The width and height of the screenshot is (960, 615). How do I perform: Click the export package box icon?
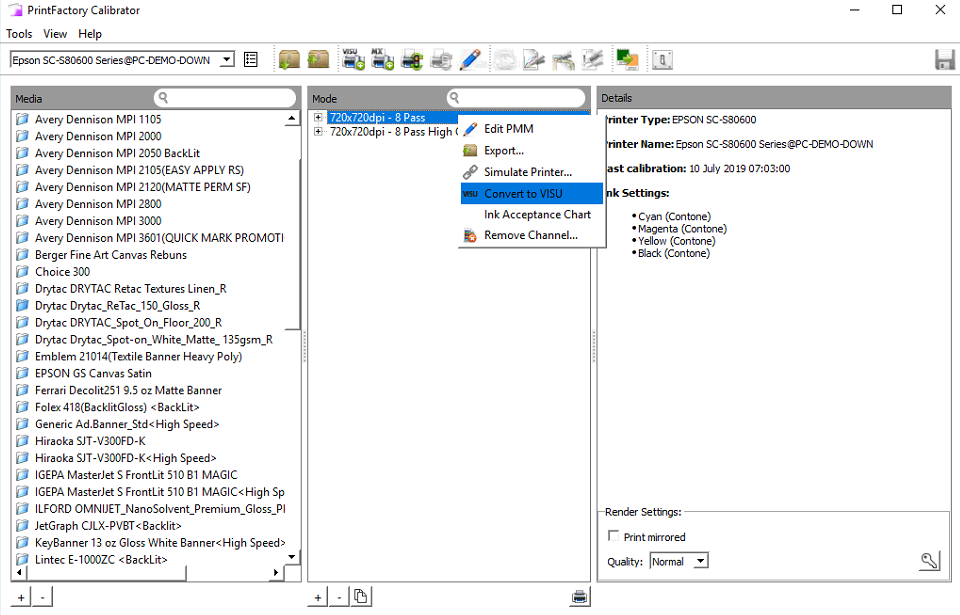318,59
